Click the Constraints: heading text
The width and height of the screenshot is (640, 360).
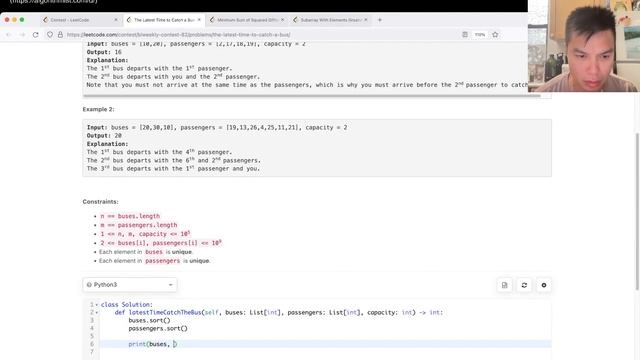(x=100, y=202)
